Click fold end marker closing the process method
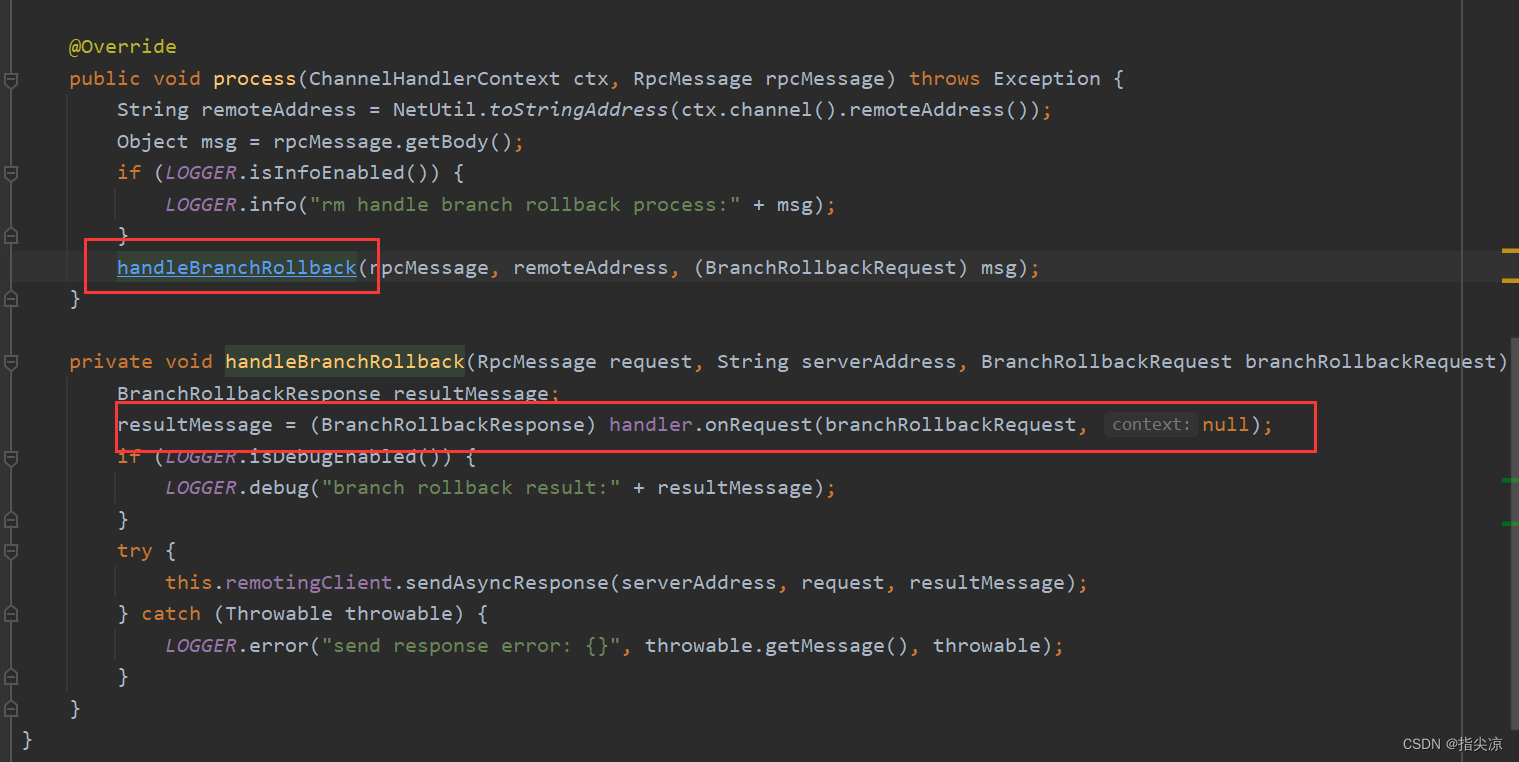 pos(11,299)
